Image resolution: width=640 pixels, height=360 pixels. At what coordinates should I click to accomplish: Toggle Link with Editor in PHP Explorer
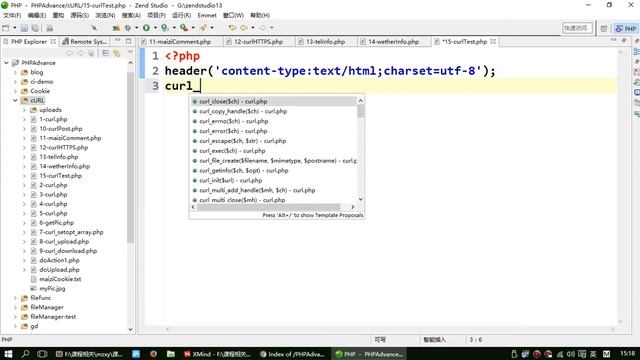[117, 53]
